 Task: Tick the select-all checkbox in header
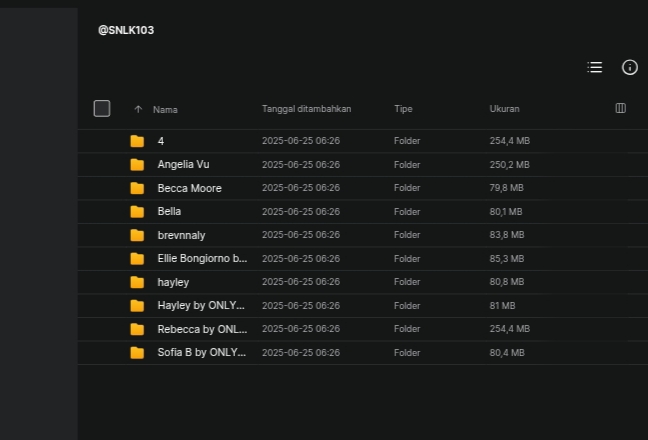coord(102,109)
